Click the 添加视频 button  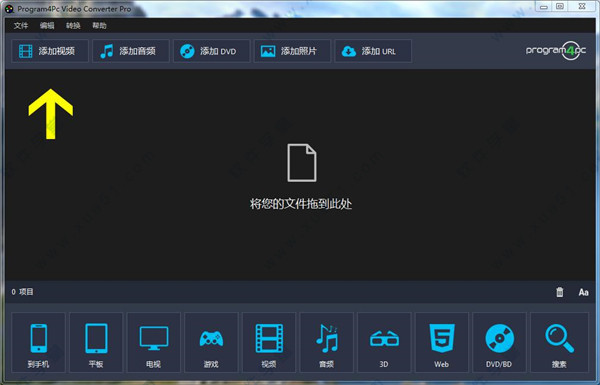pos(50,51)
